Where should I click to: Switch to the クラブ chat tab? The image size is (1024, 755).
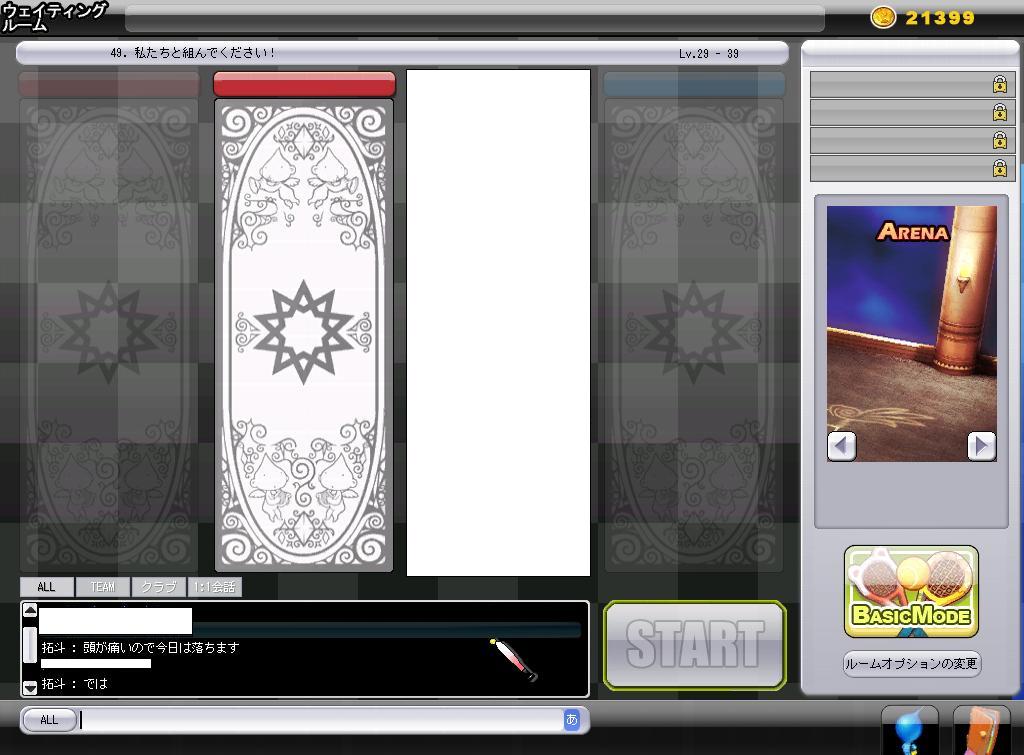click(x=158, y=587)
